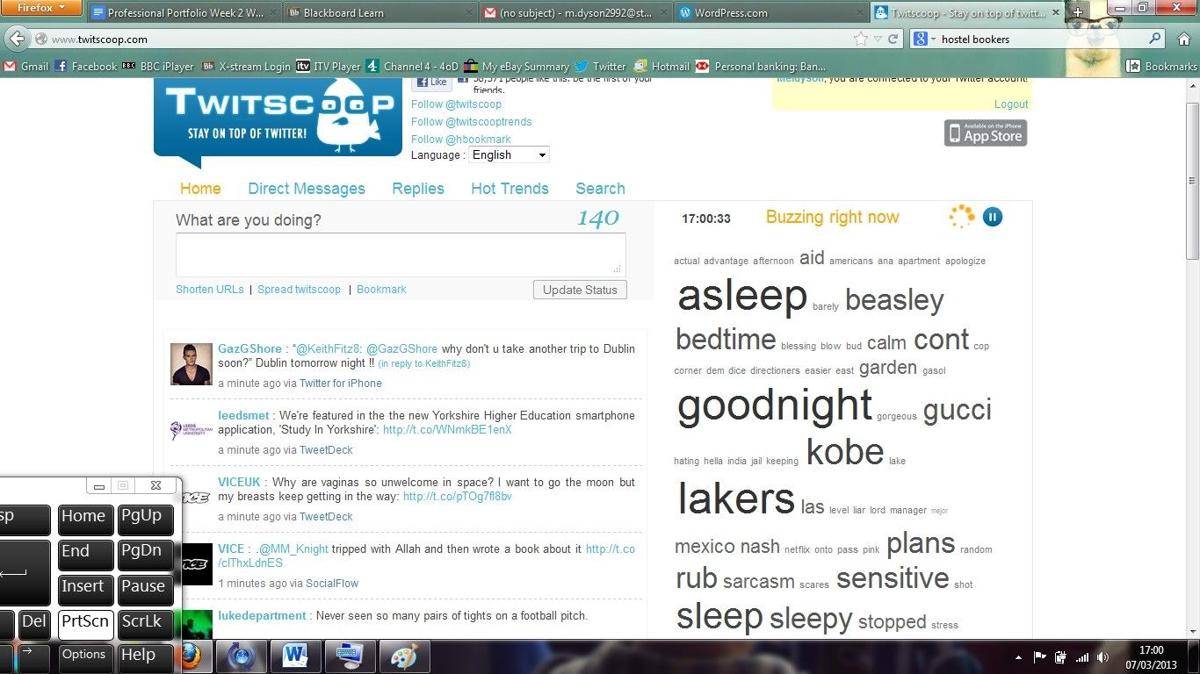Click the VICEUK username link

pos(239,482)
